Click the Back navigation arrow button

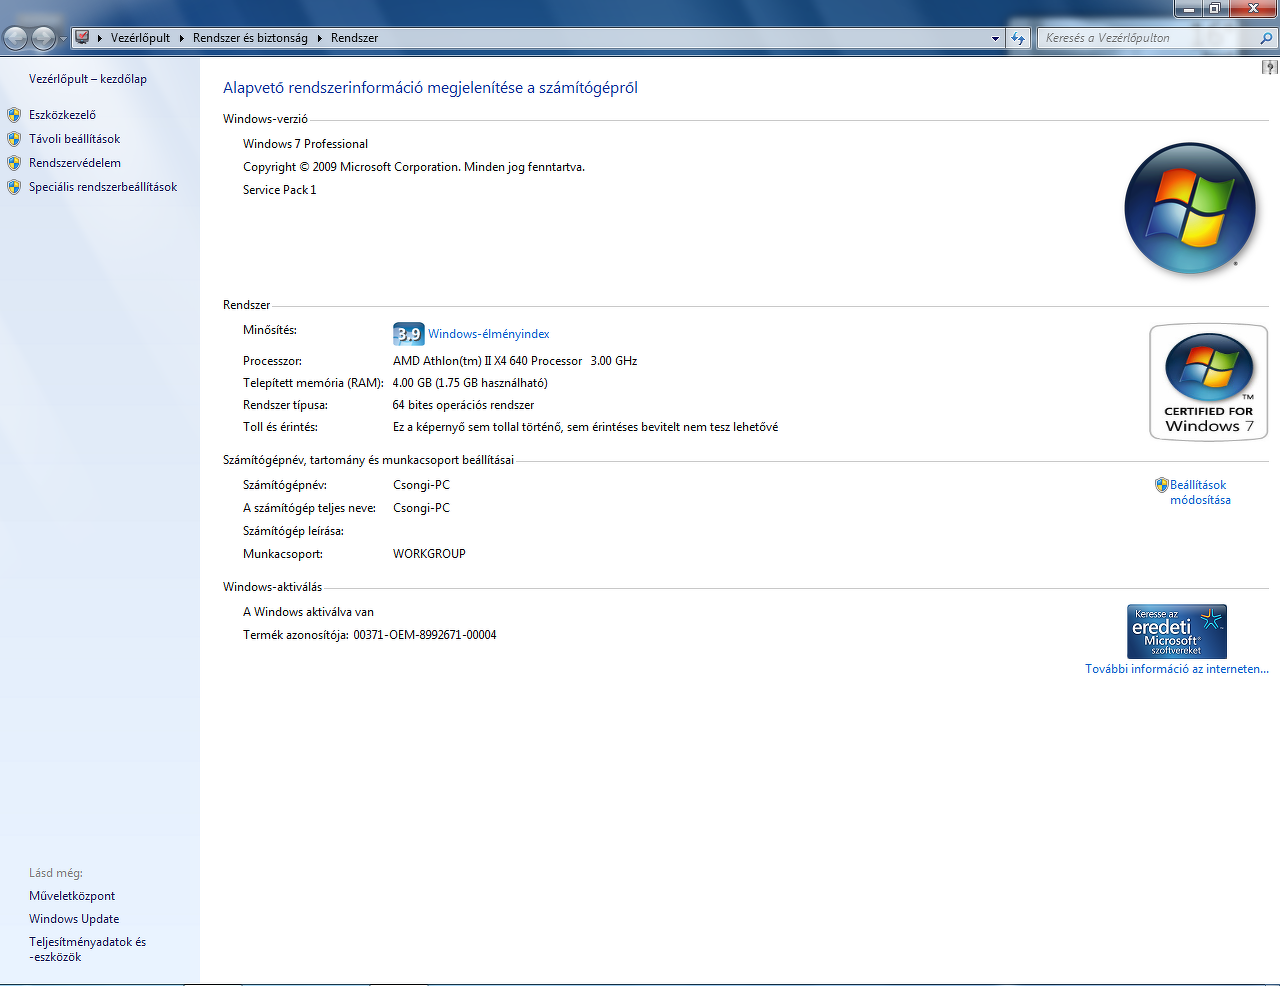(x=16, y=38)
